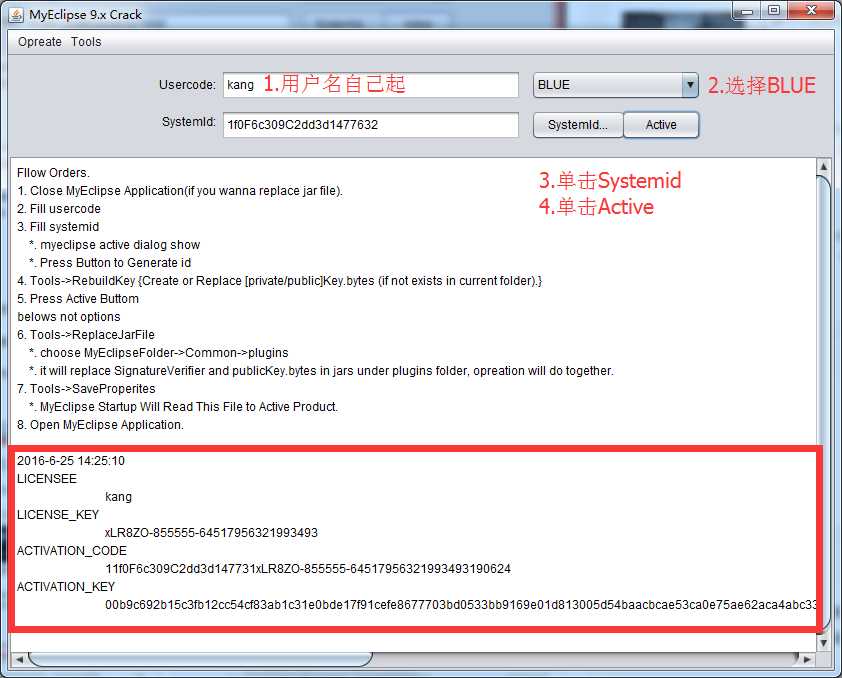Click the 'Fllow Orders.' line
Viewport: 842px width, 678px height.
(53, 173)
